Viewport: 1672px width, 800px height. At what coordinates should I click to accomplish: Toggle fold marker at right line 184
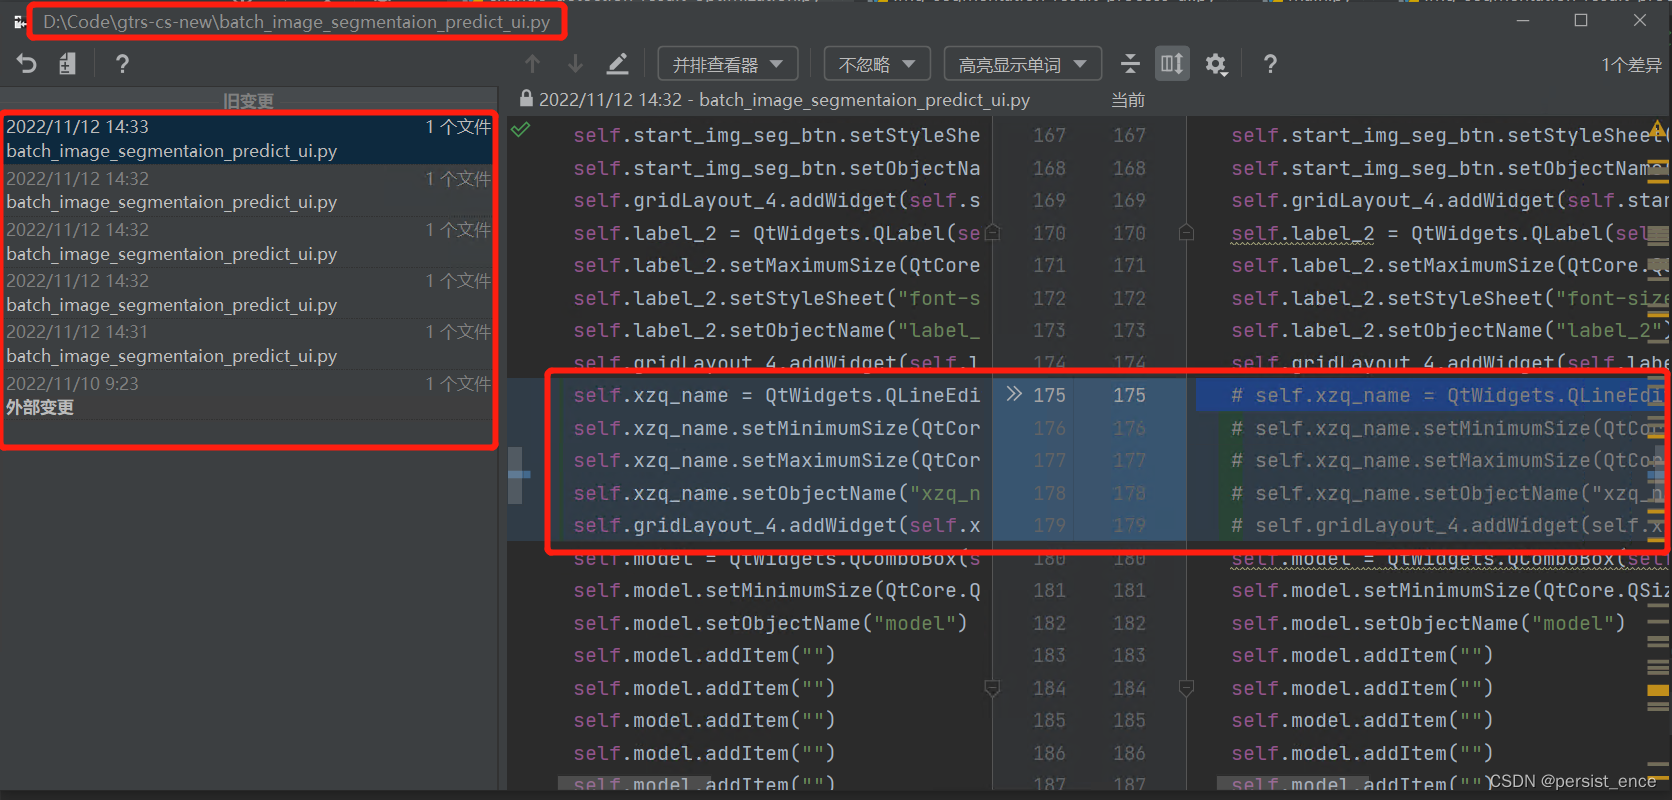pos(1186,688)
